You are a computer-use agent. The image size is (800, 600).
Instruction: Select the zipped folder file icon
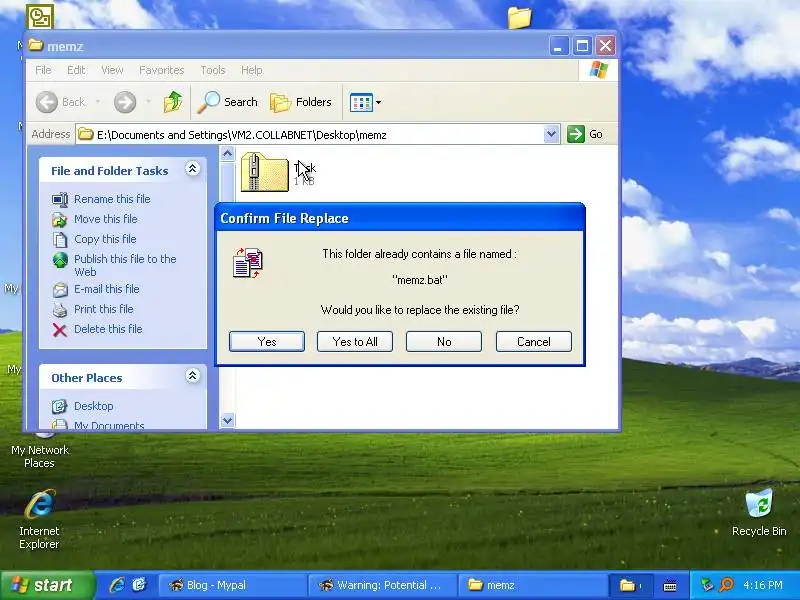click(x=264, y=172)
